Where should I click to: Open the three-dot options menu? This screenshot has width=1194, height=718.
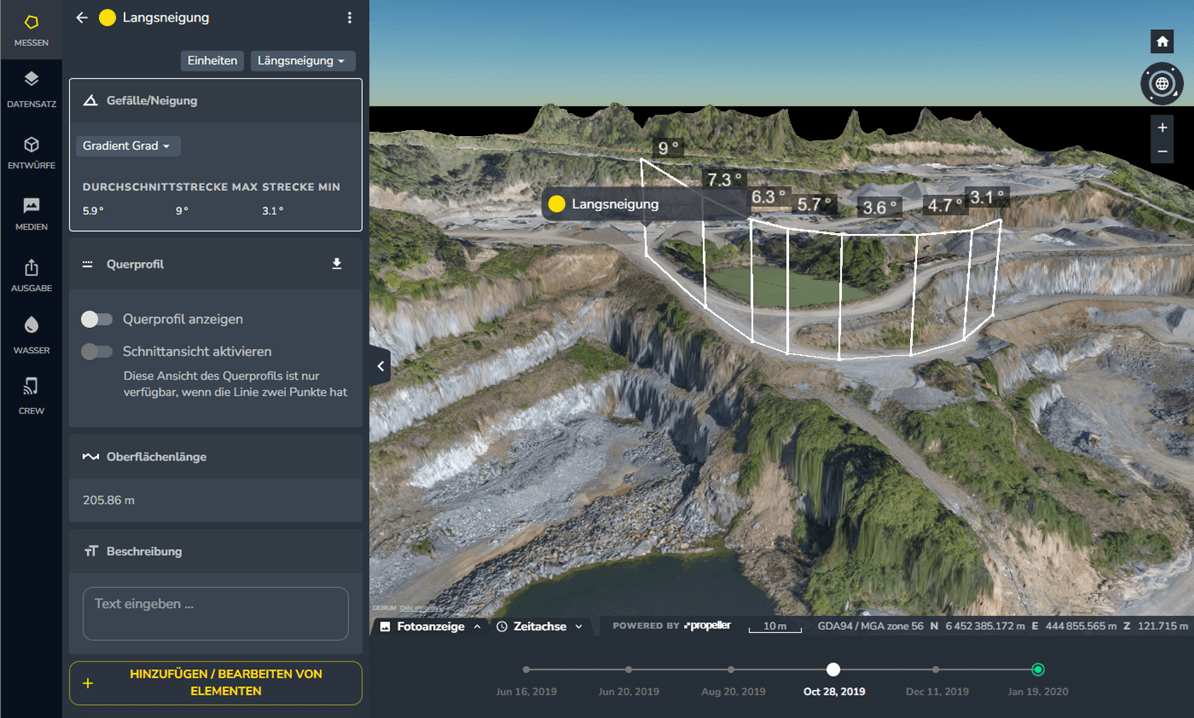click(349, 18)
